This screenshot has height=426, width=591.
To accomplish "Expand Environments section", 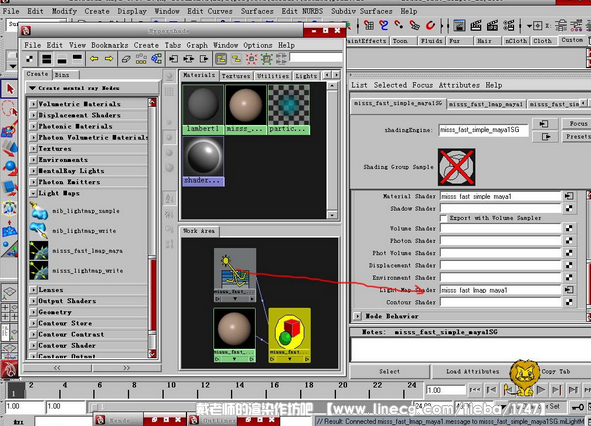I will [34, 159].
